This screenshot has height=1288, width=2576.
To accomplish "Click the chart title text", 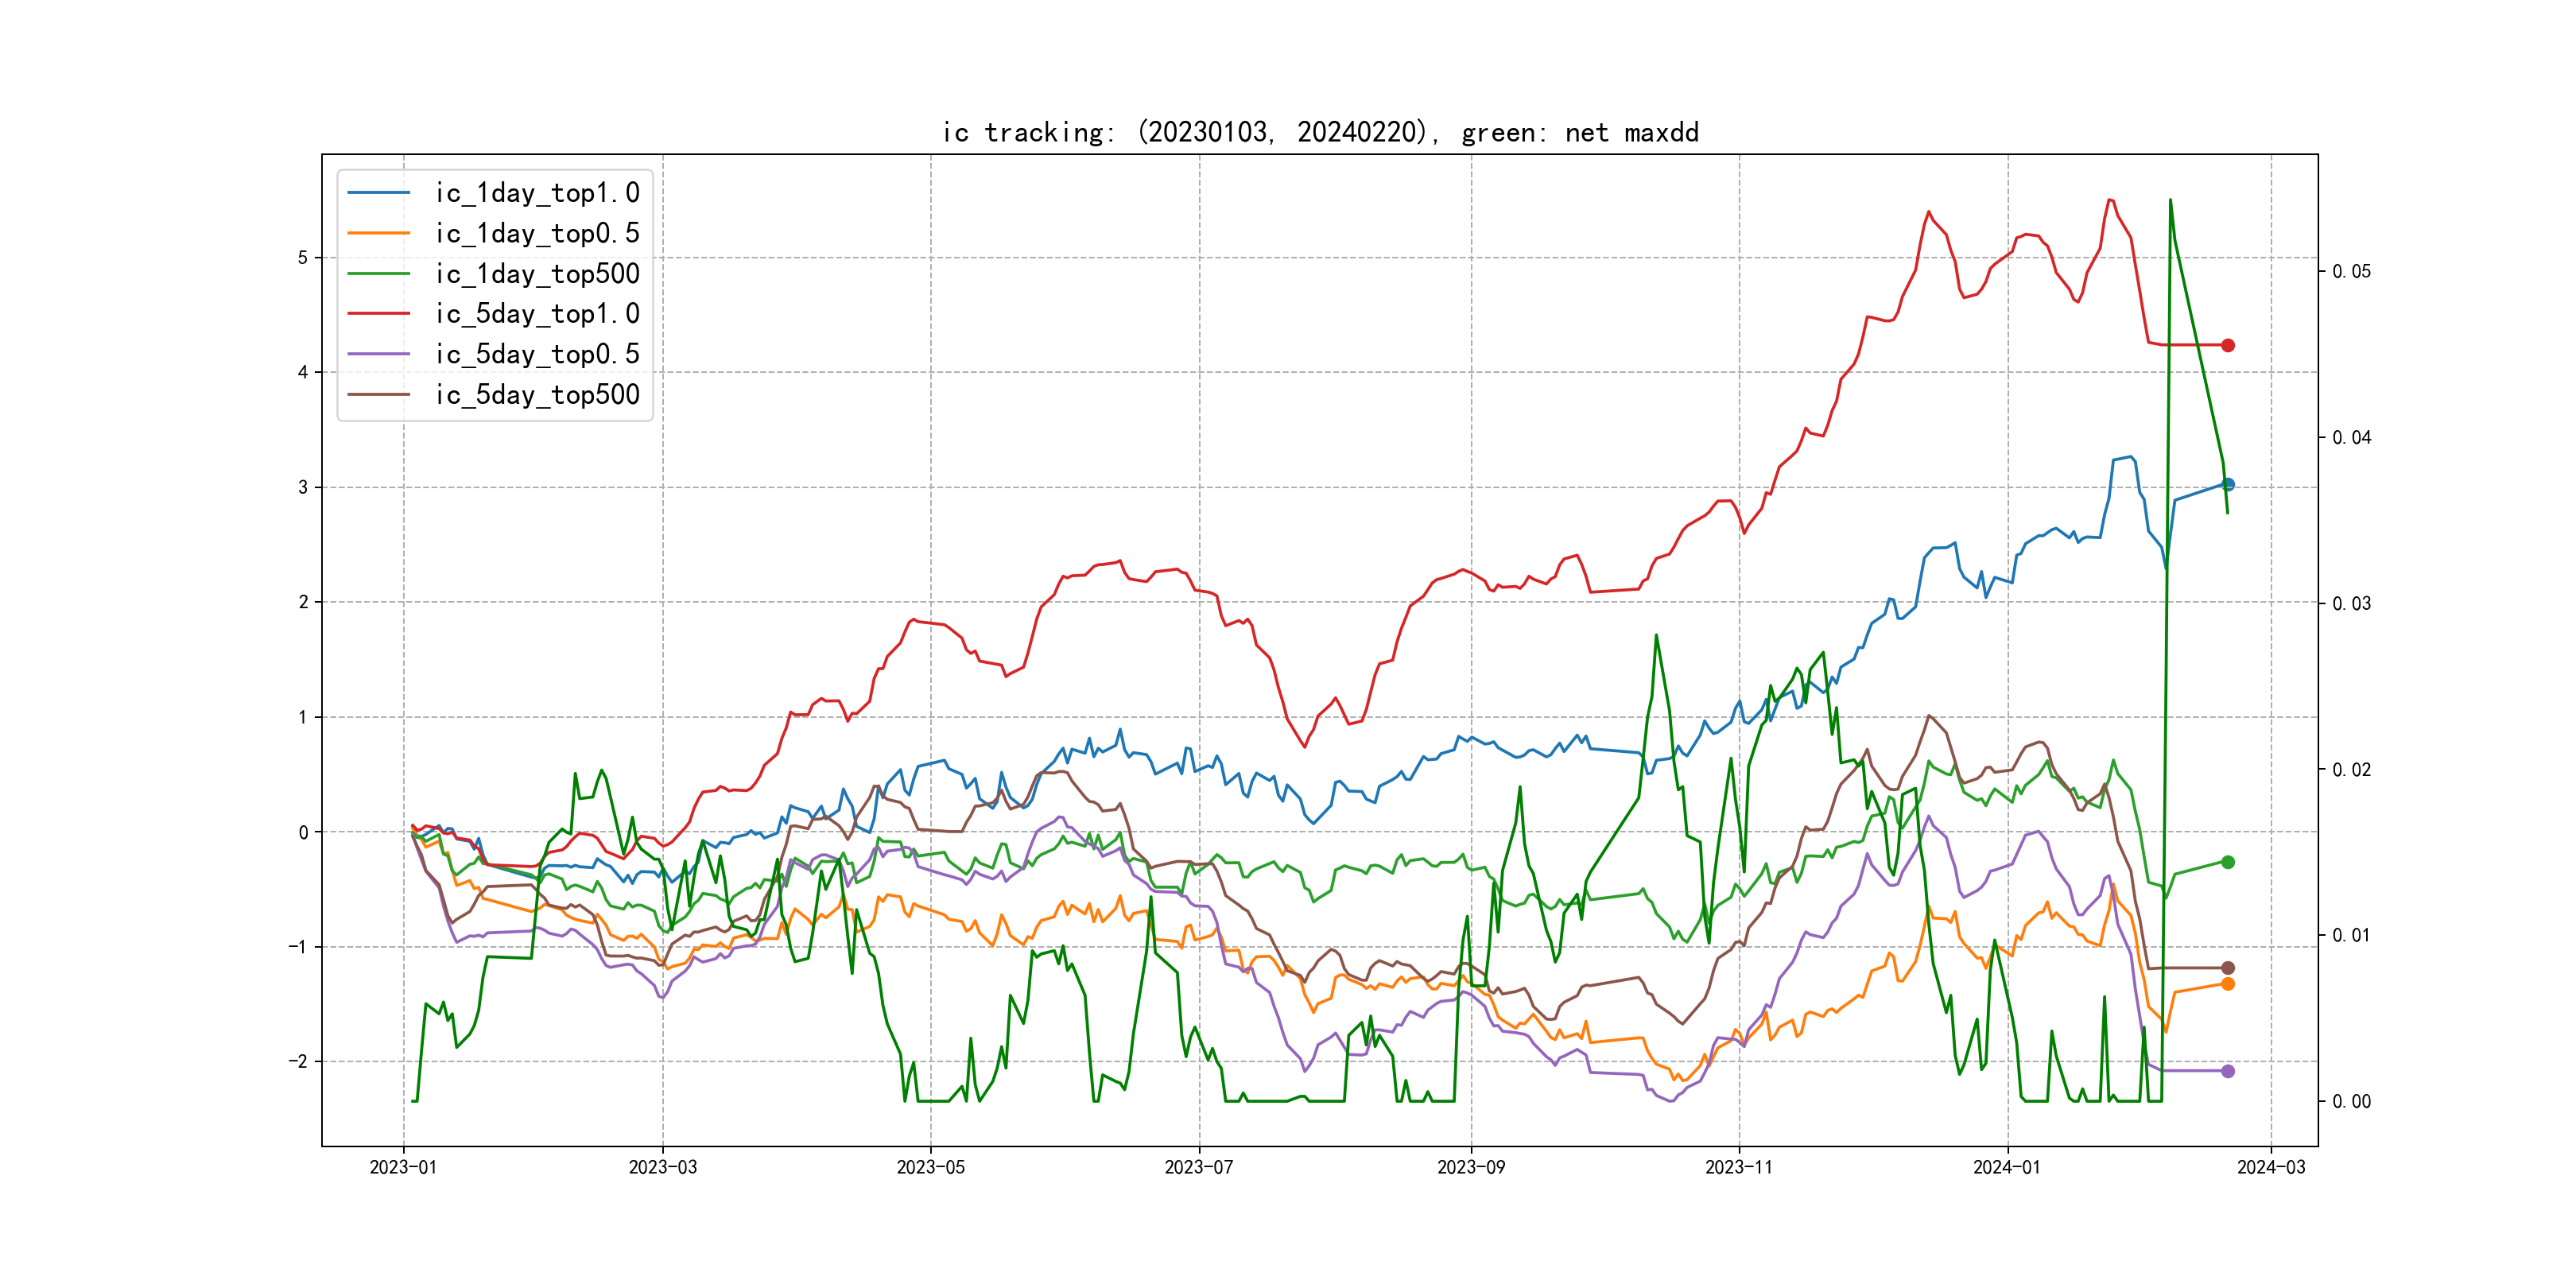I will tap(1320, 132).
